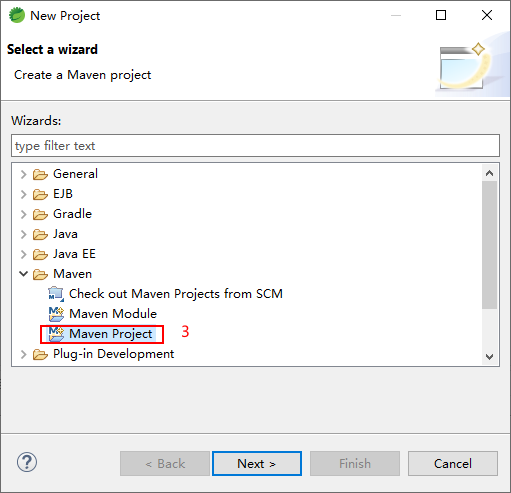The width and height of the screenshot is (511, 493).
Task: Click the wizard filter text field
Action: pyautogui.click(x=255, y=146)
